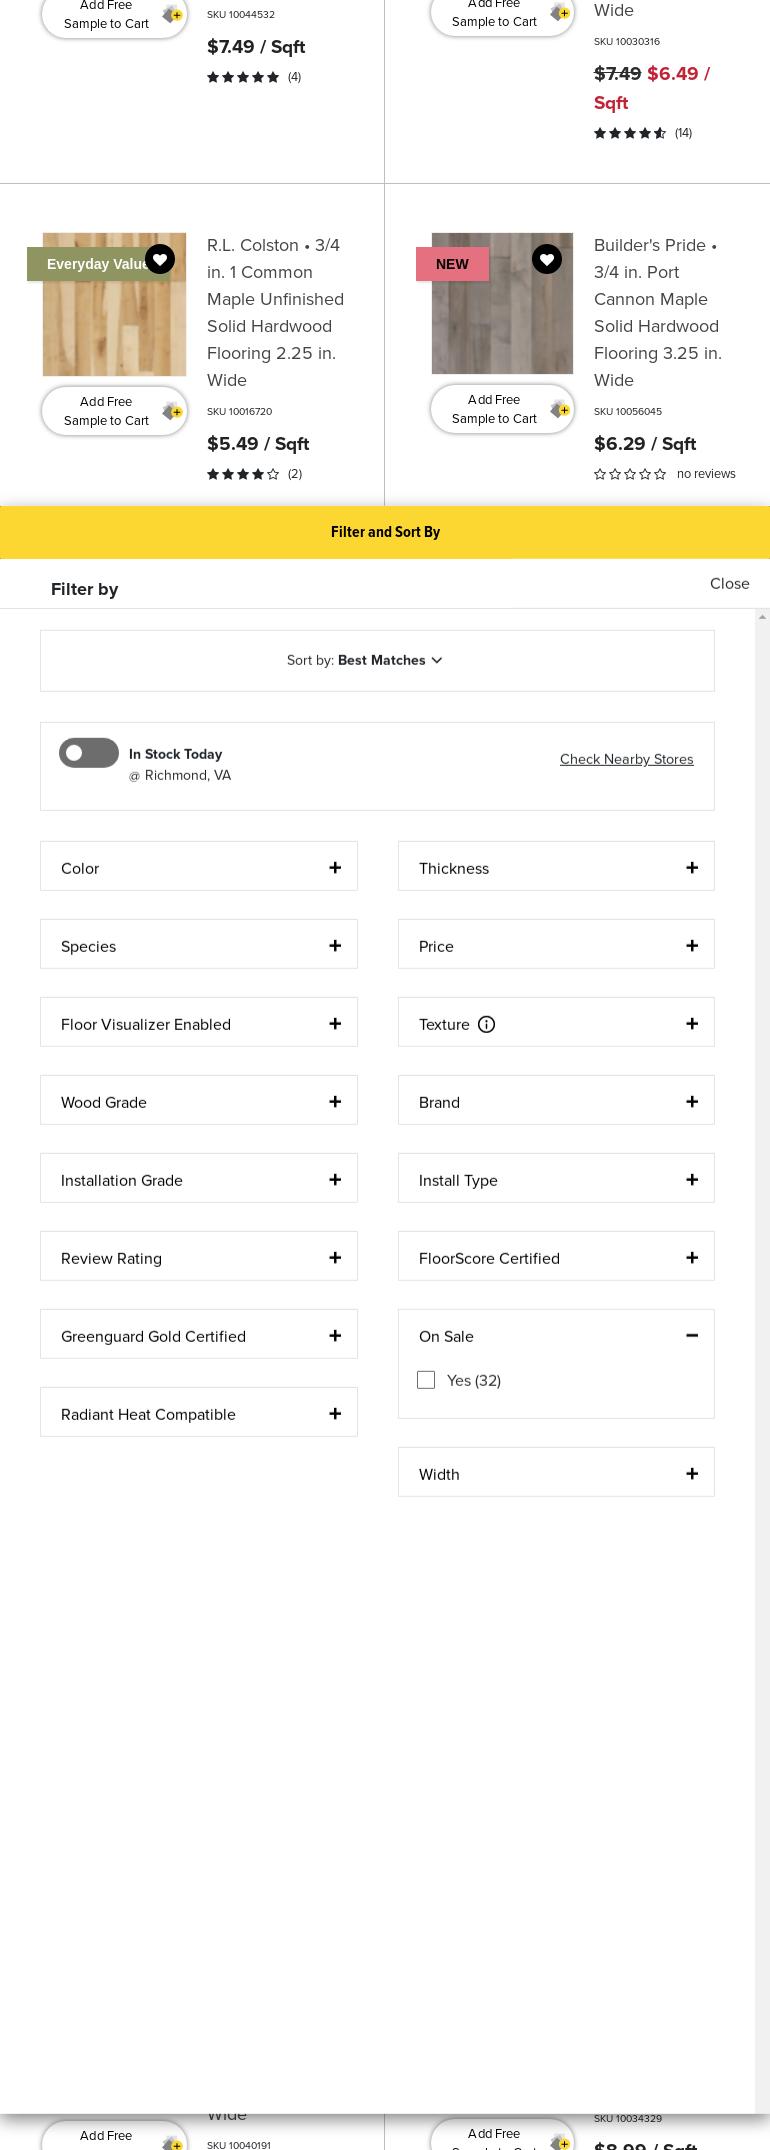Add free sample of R.L. Colston Maple
The image size is (770, 2150).
point(114,411)
